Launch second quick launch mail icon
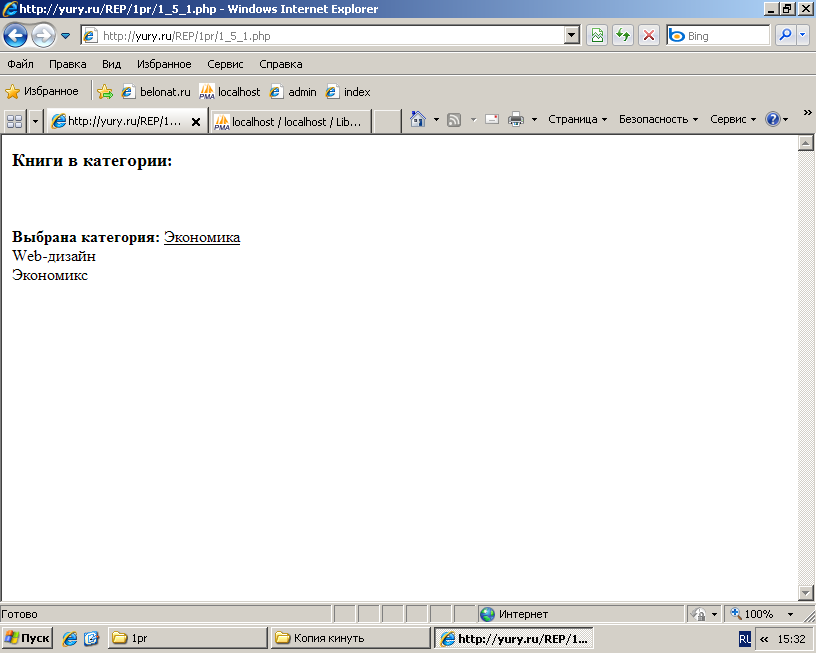Viewport: 816px width, 653px height. [x=91, y=638]
